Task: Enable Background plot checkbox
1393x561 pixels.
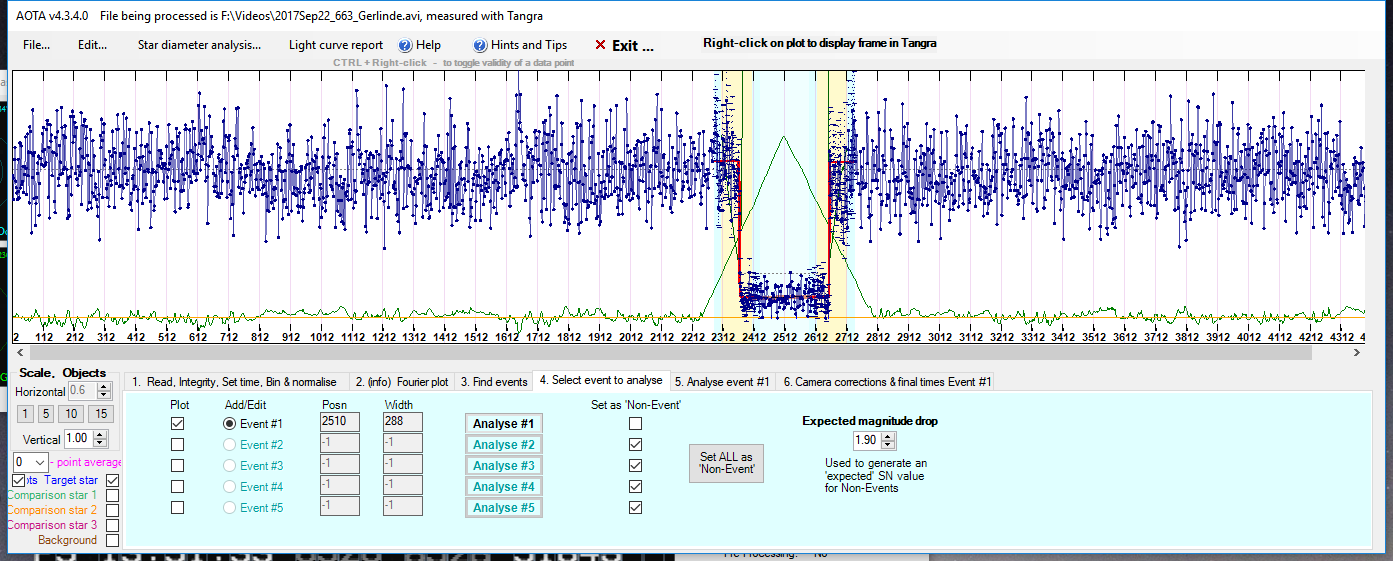Action: pyautogui.click(x=112, y=540)
